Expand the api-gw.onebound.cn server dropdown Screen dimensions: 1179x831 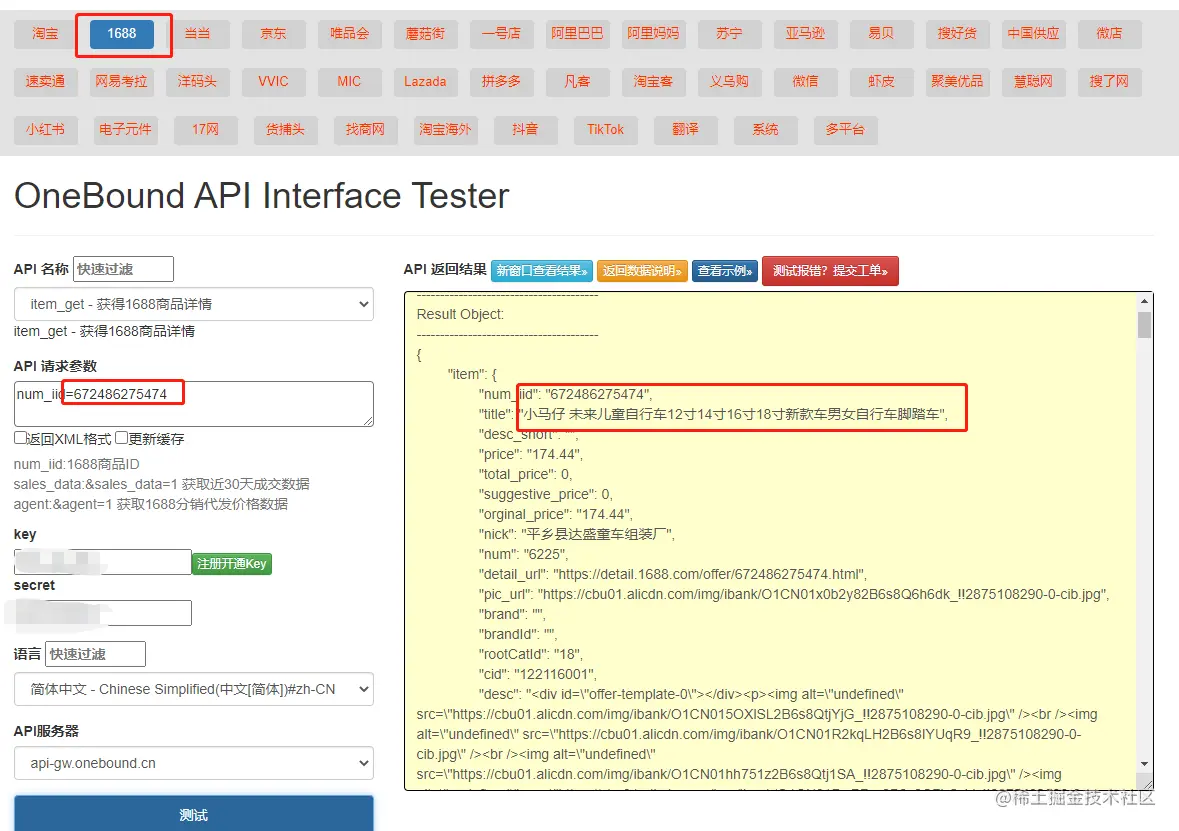click(194, 763)
